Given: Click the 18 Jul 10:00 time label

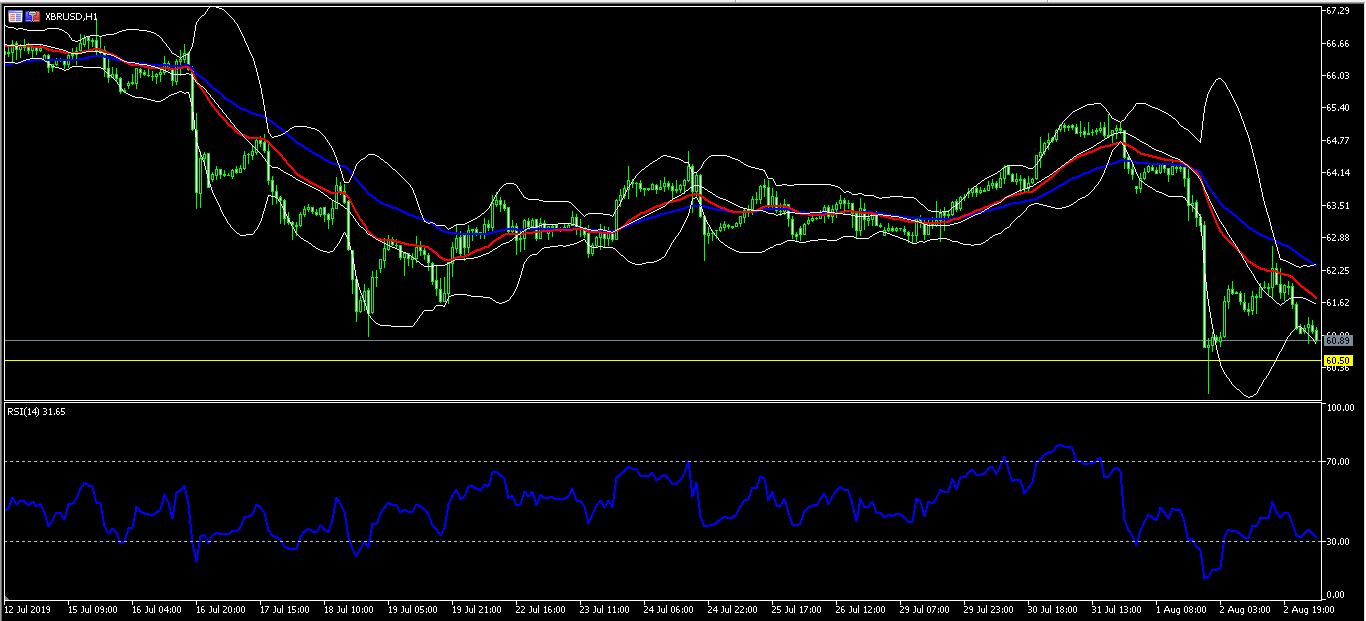Looking at the screenshot, I should 347,608.
